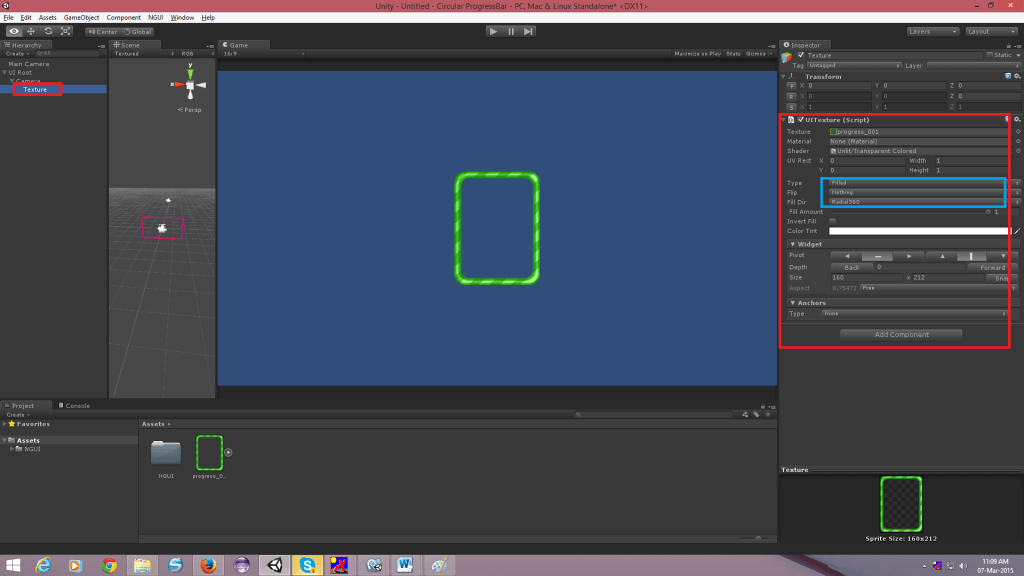Screen dimensions: 1024x576
Task: Open Scene Textured draw mode dropdown
Action: [144, 54]
